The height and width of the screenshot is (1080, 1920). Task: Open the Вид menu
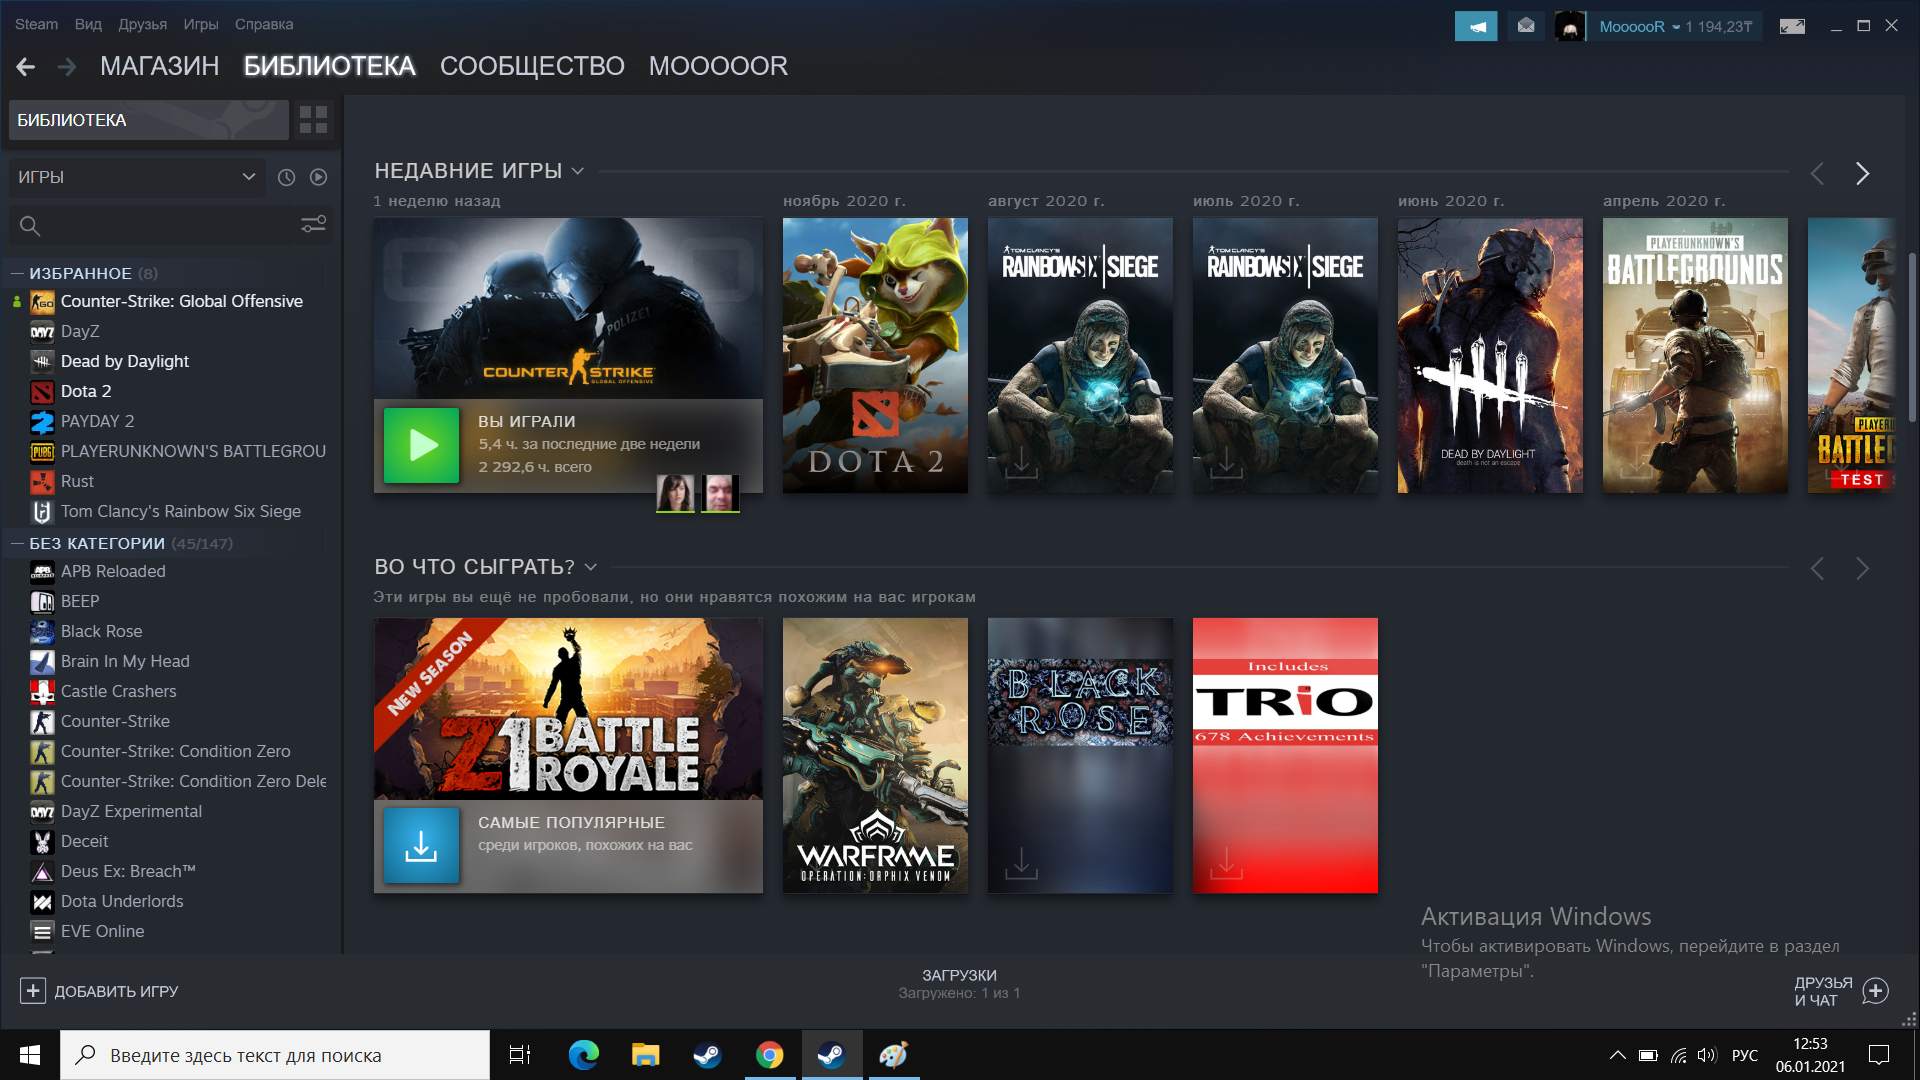pyautogui.click(x=88, y=24)
